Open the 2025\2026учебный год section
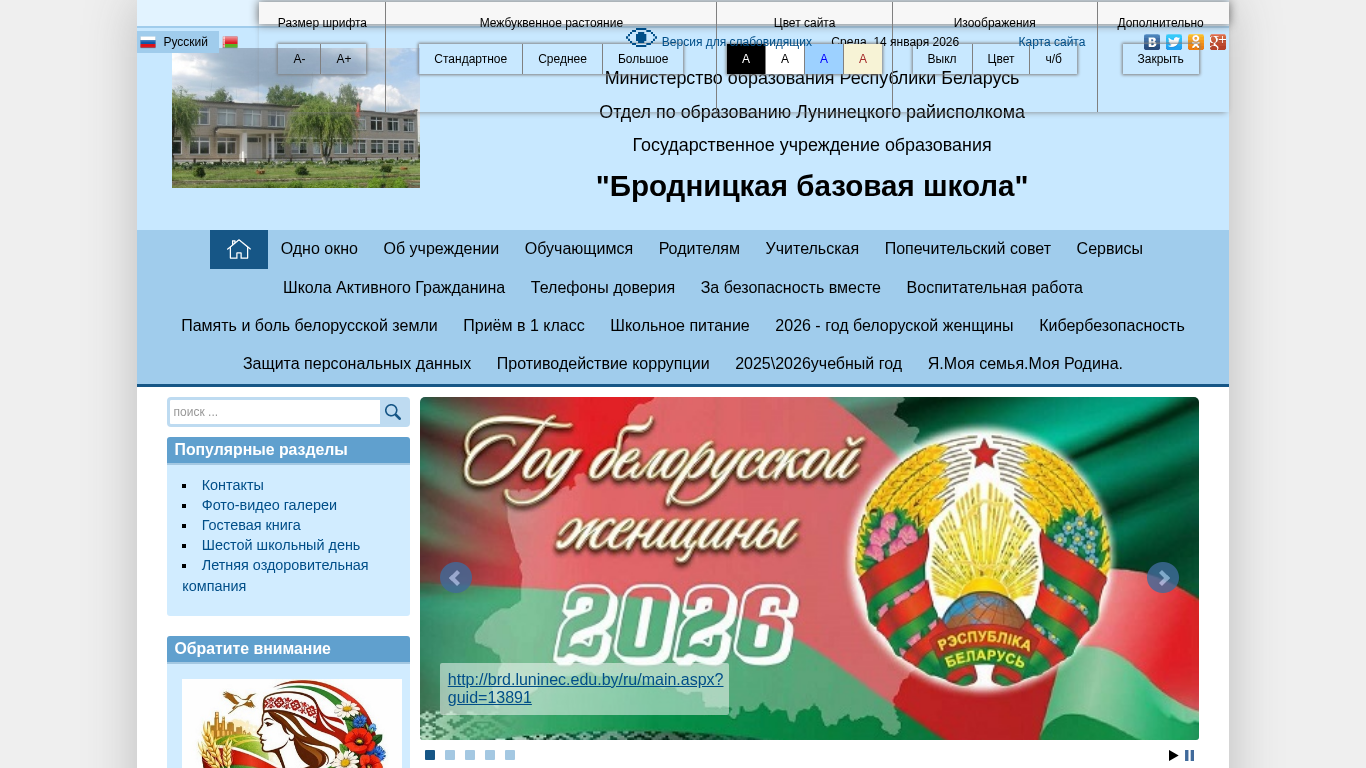1366x768 pixels. pos(819,364)
